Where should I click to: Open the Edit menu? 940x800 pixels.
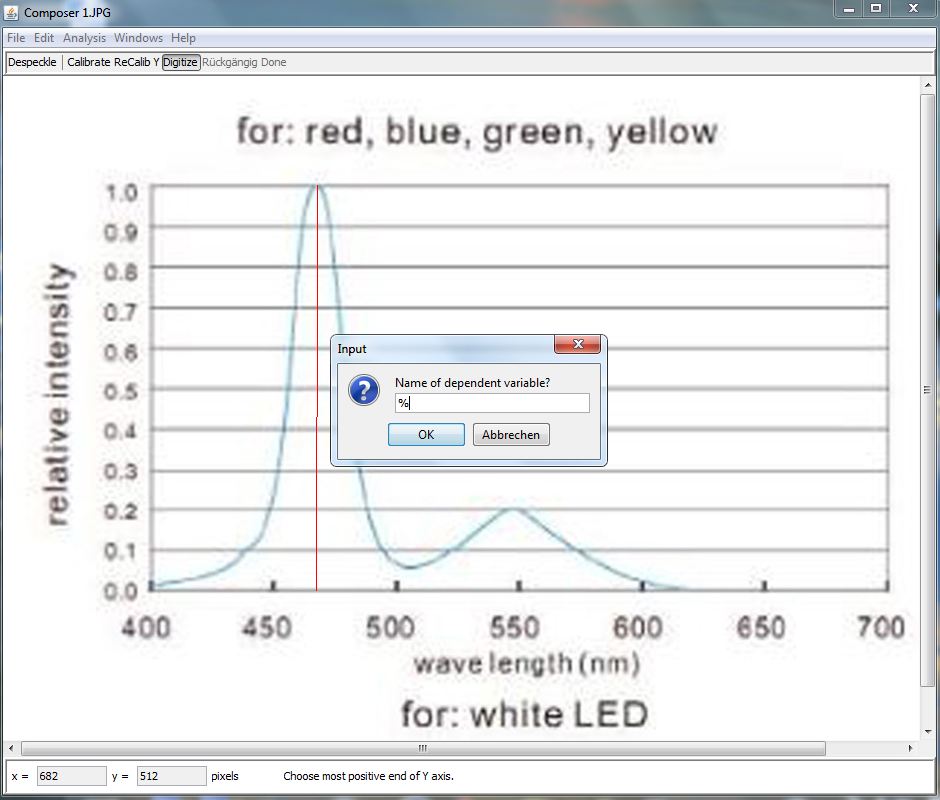click(x=44, y=38)
